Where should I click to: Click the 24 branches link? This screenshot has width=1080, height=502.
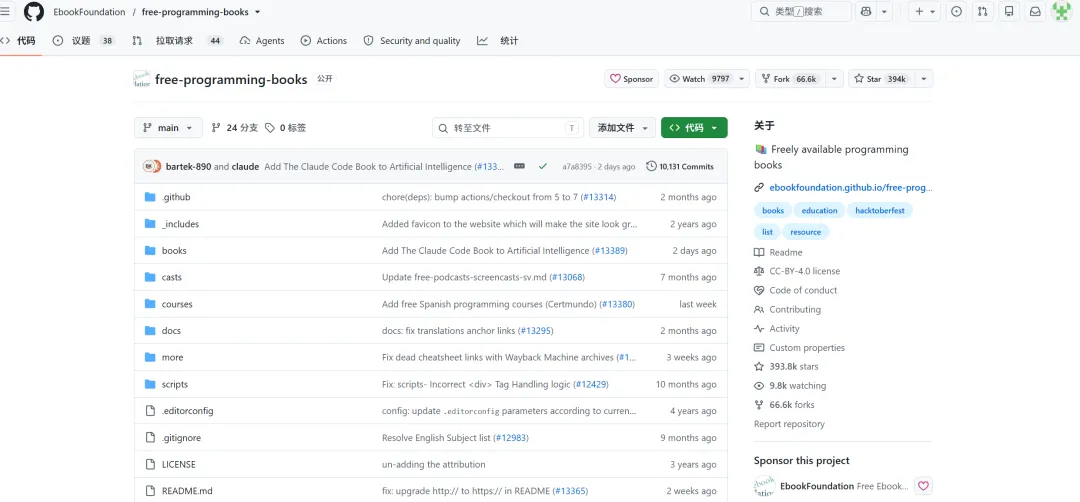pos(234,128)
